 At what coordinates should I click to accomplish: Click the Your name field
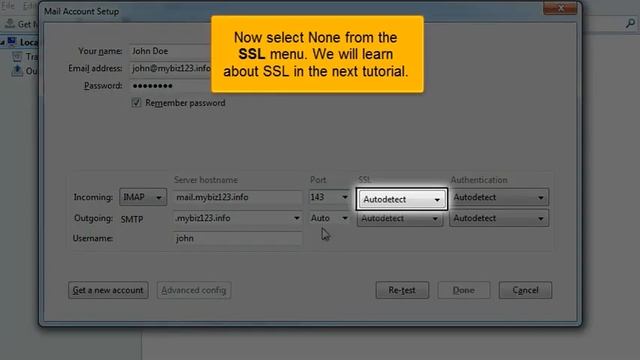point(171,51)
